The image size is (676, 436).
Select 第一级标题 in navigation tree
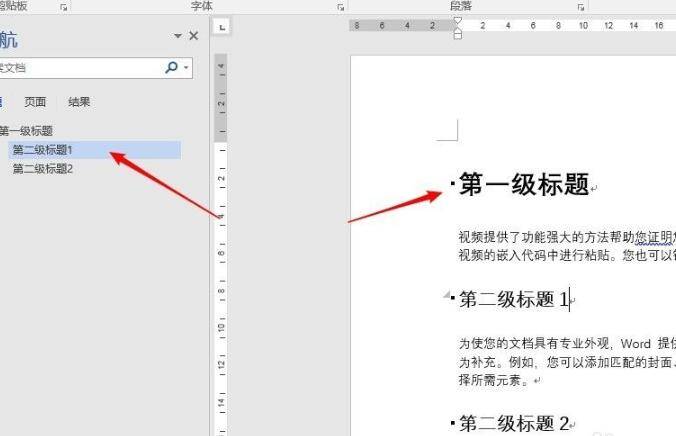point(26,131)
